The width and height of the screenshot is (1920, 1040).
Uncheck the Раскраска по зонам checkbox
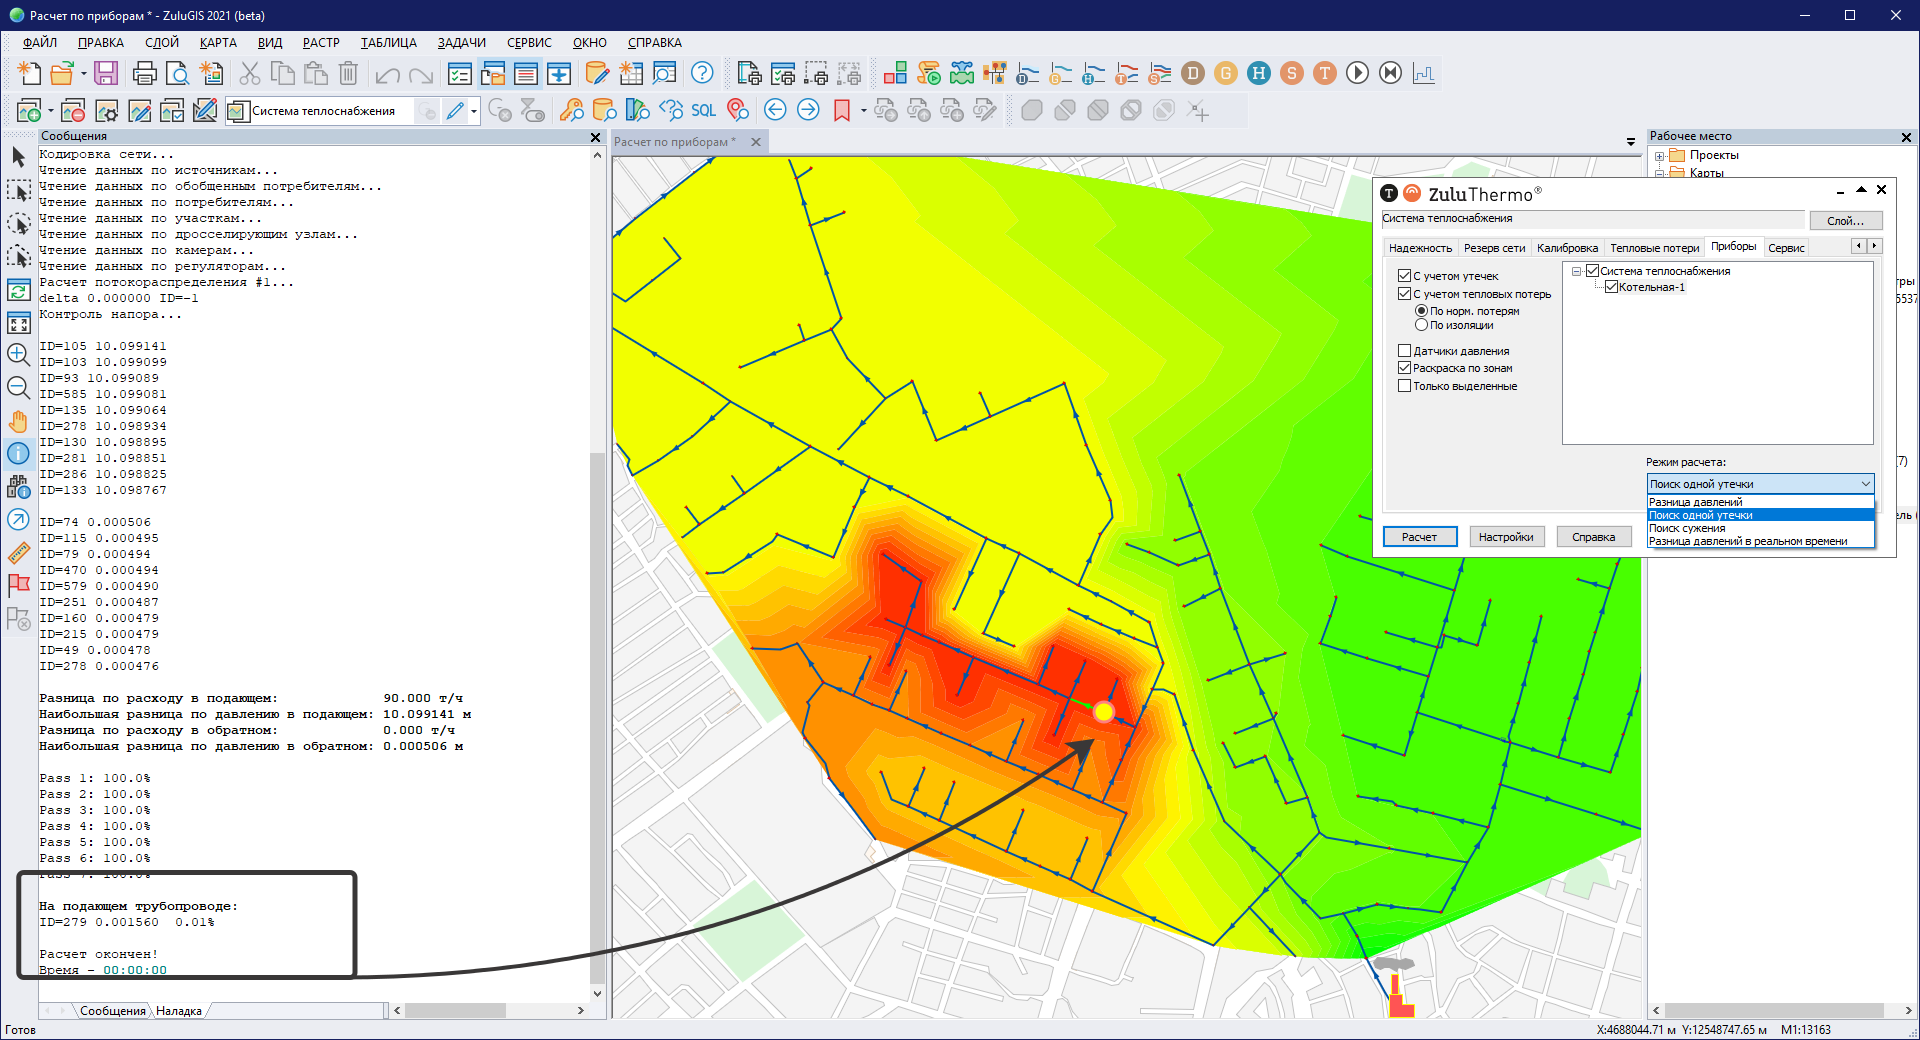tap(1404, 368)
